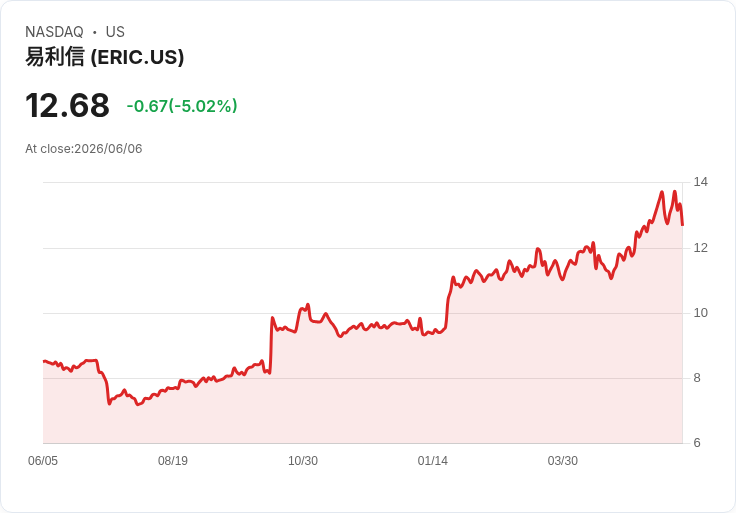Click the 10 price axis label
Image resolution: width=736 pixels, height=513 pixels.
[x=700, y=313]
